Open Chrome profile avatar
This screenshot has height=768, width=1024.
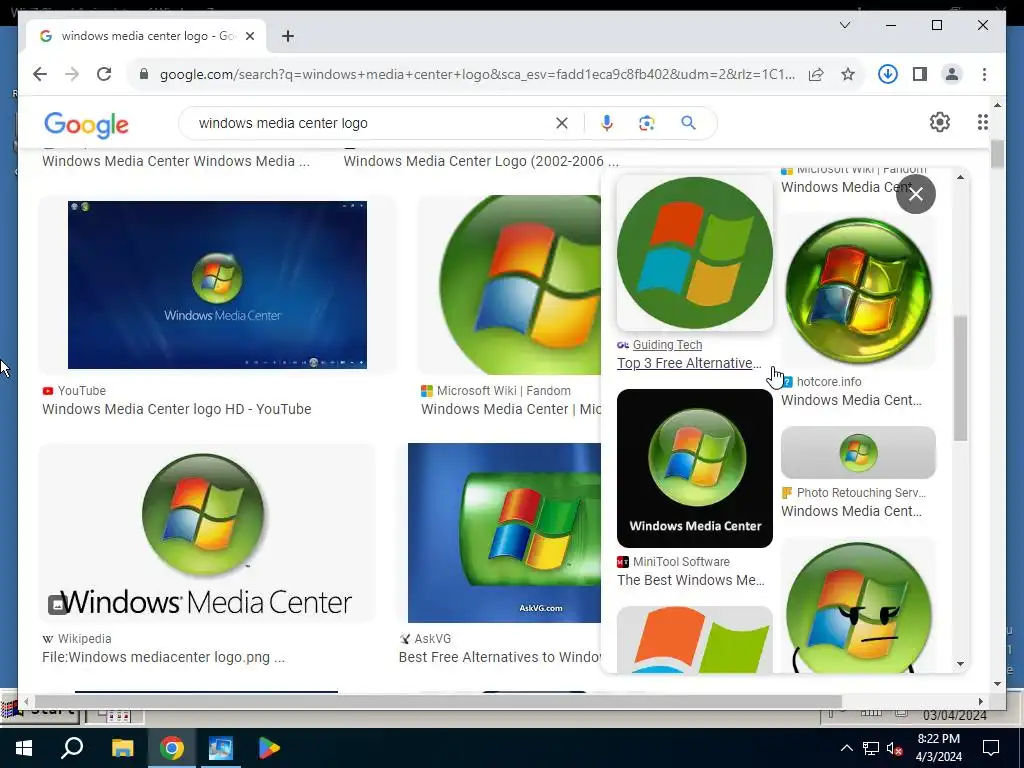pyautogui.click(x=952, y=74)
